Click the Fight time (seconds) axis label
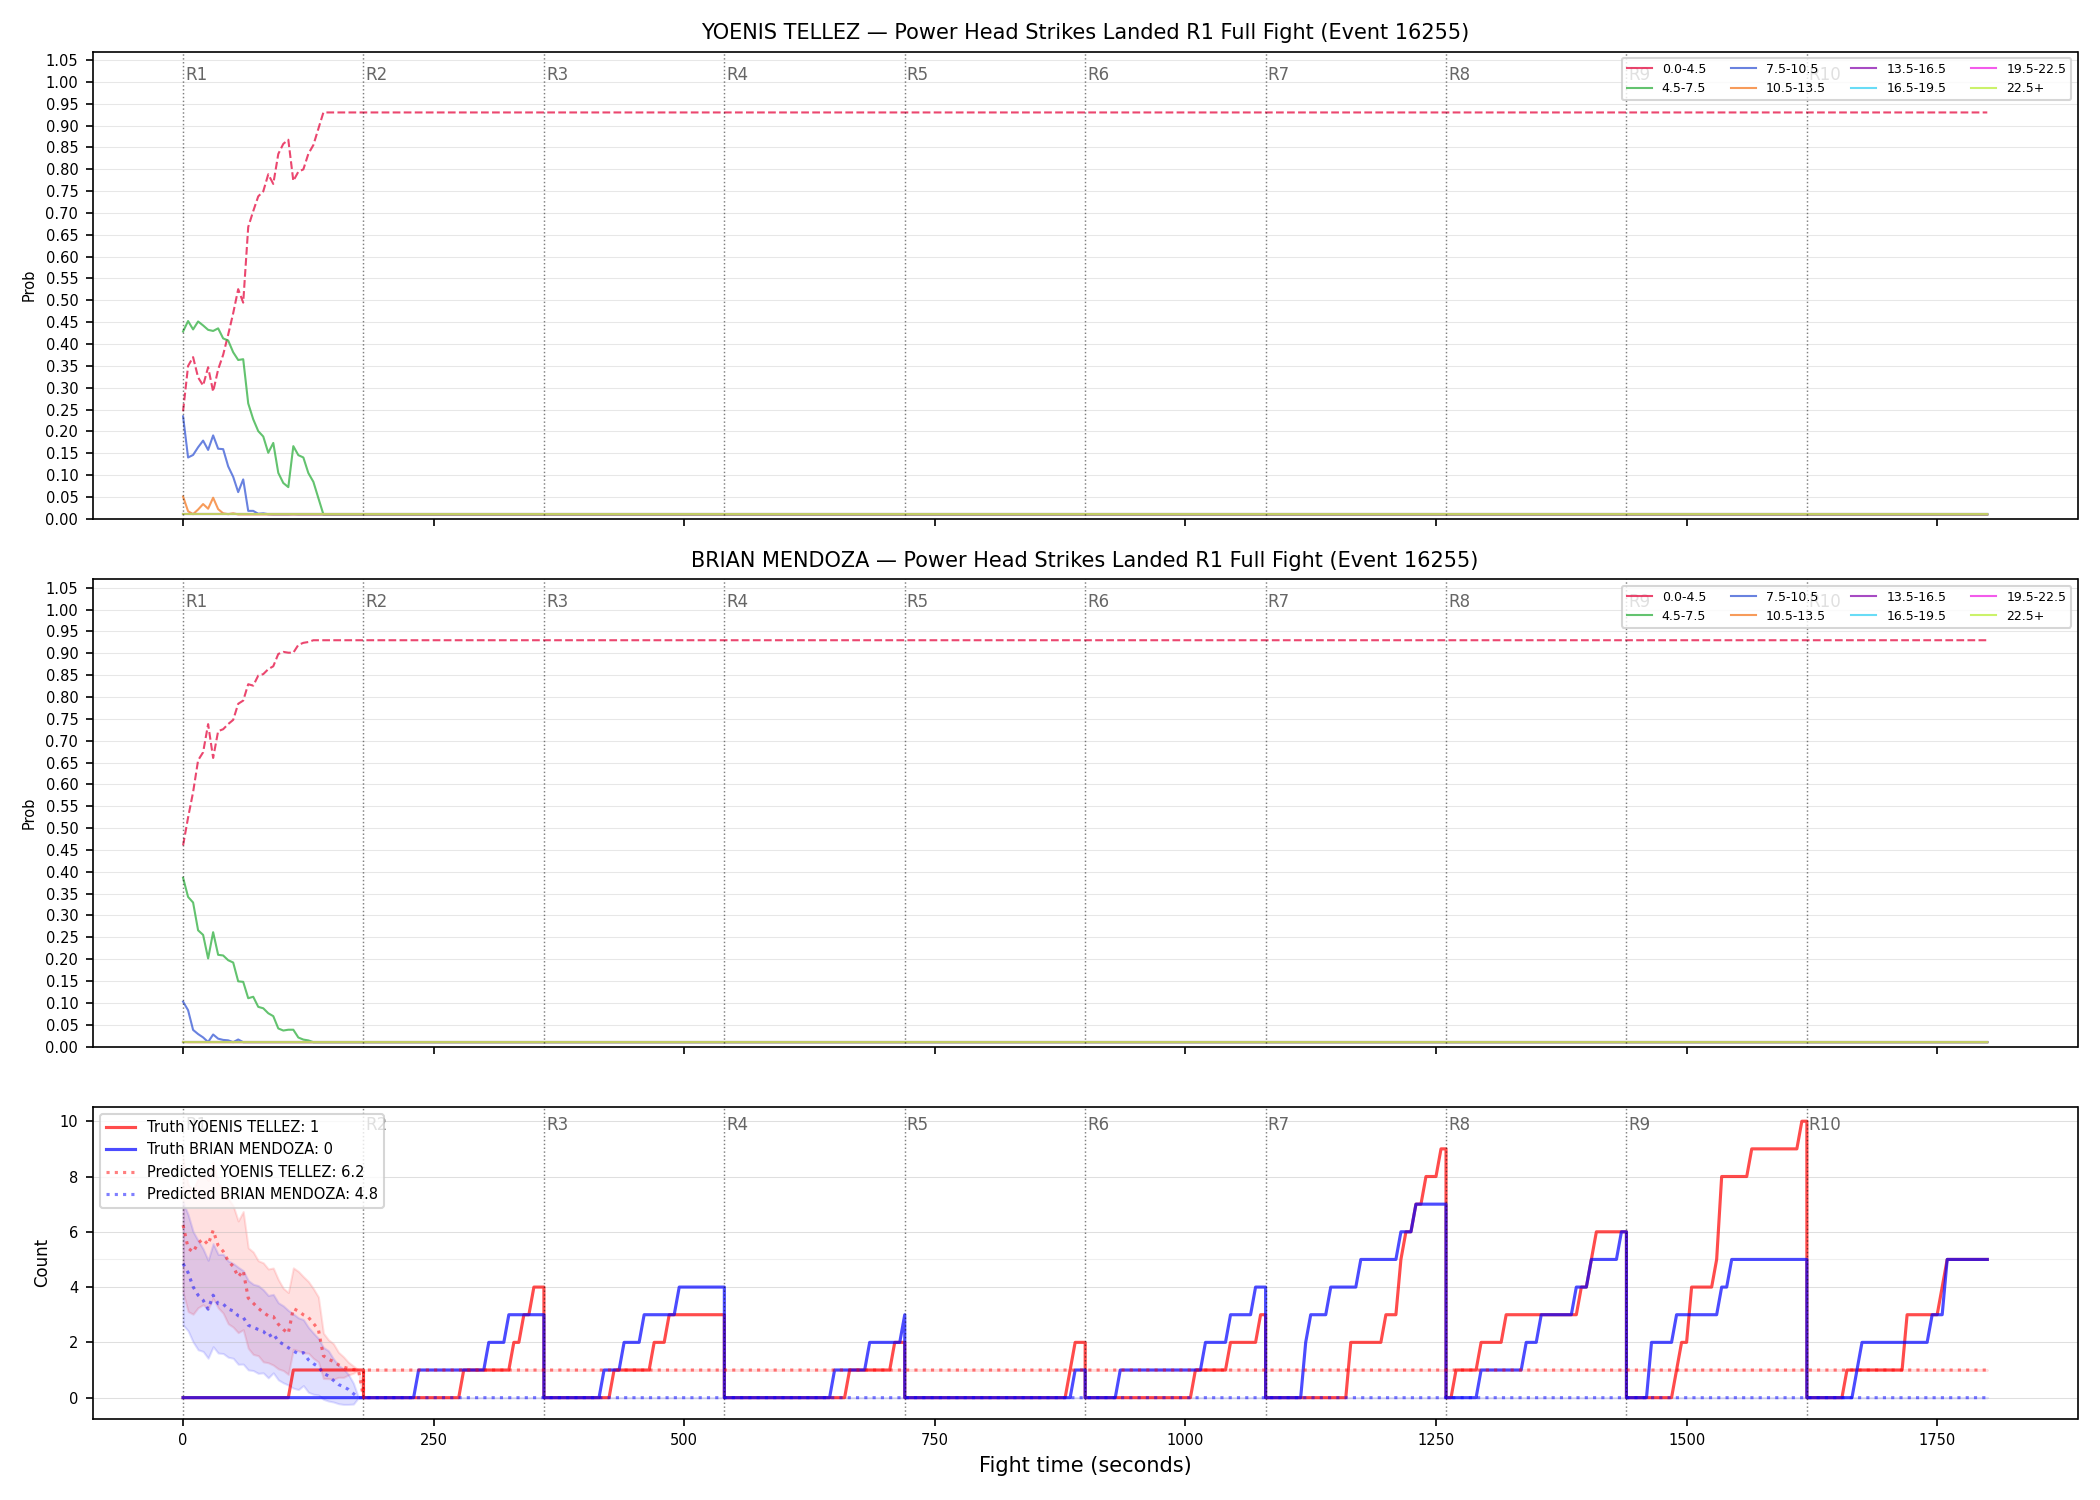 point(1085,1465)
